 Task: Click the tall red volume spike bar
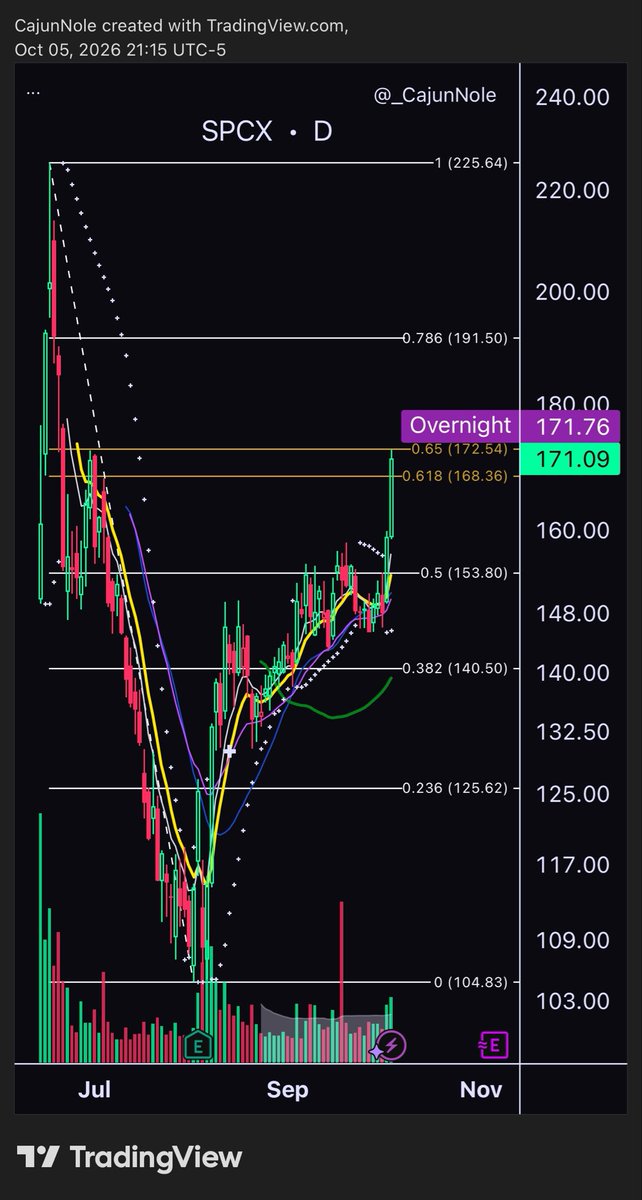coord(342,980)
